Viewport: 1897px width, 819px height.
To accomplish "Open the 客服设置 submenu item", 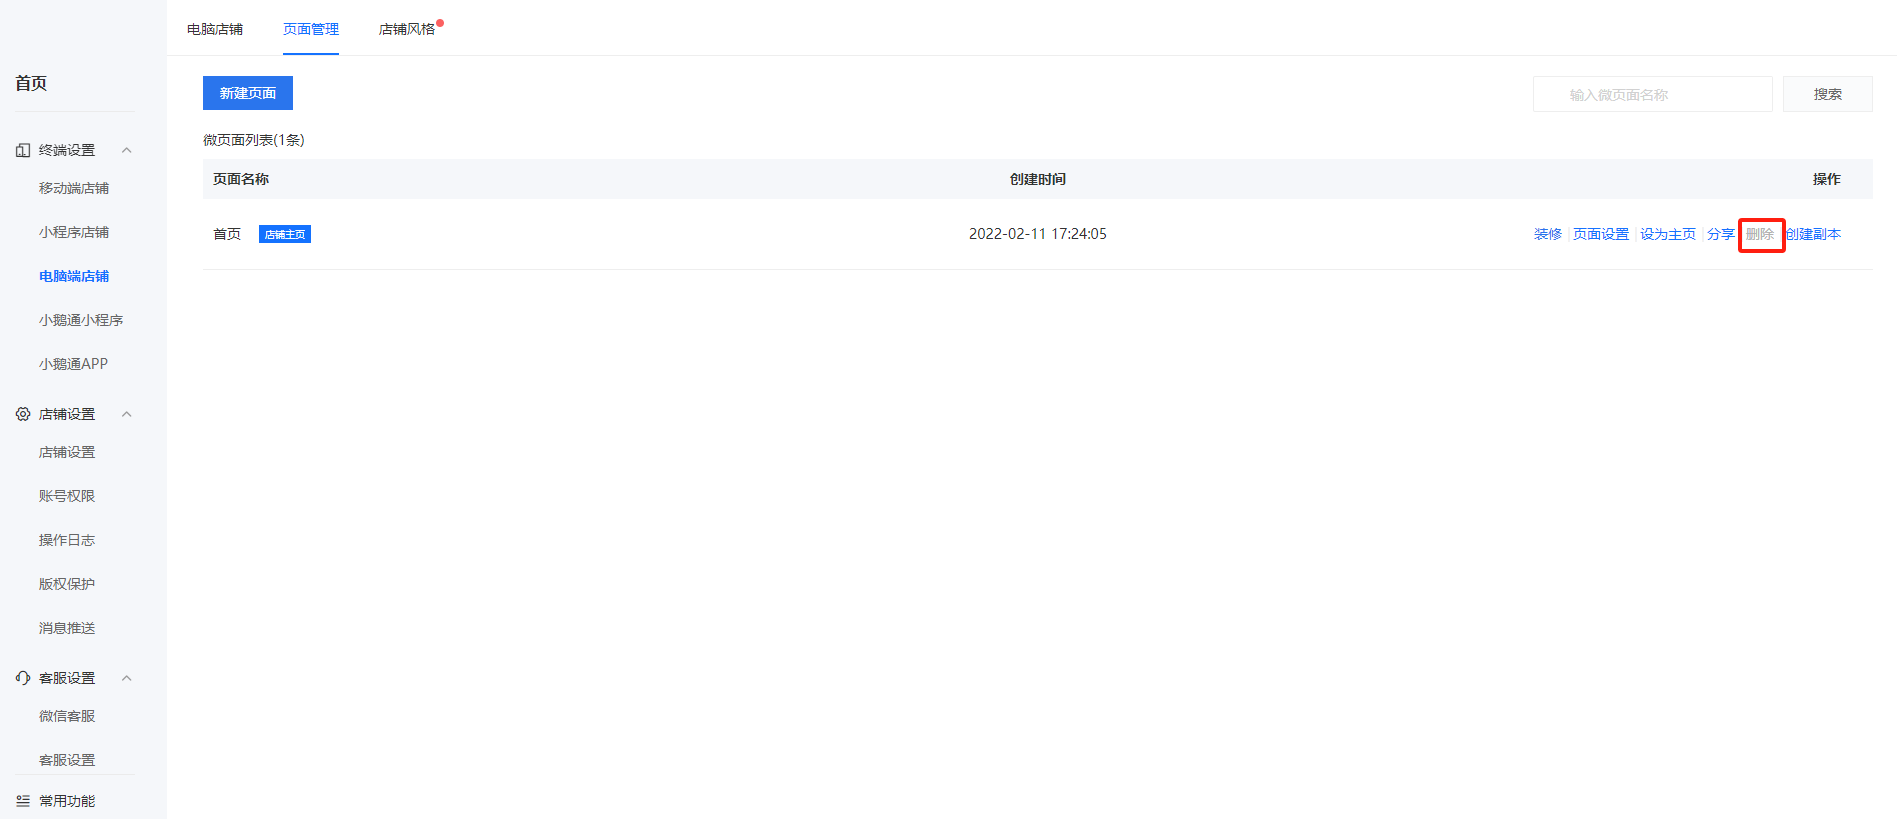I will tap(67, 760).
